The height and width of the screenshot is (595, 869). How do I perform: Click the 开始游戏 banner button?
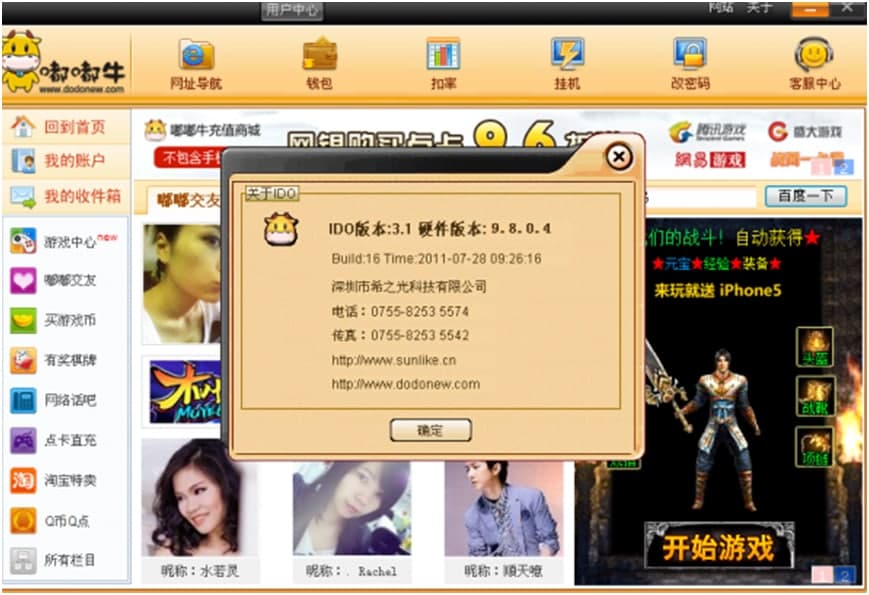(x=718, y=547)
